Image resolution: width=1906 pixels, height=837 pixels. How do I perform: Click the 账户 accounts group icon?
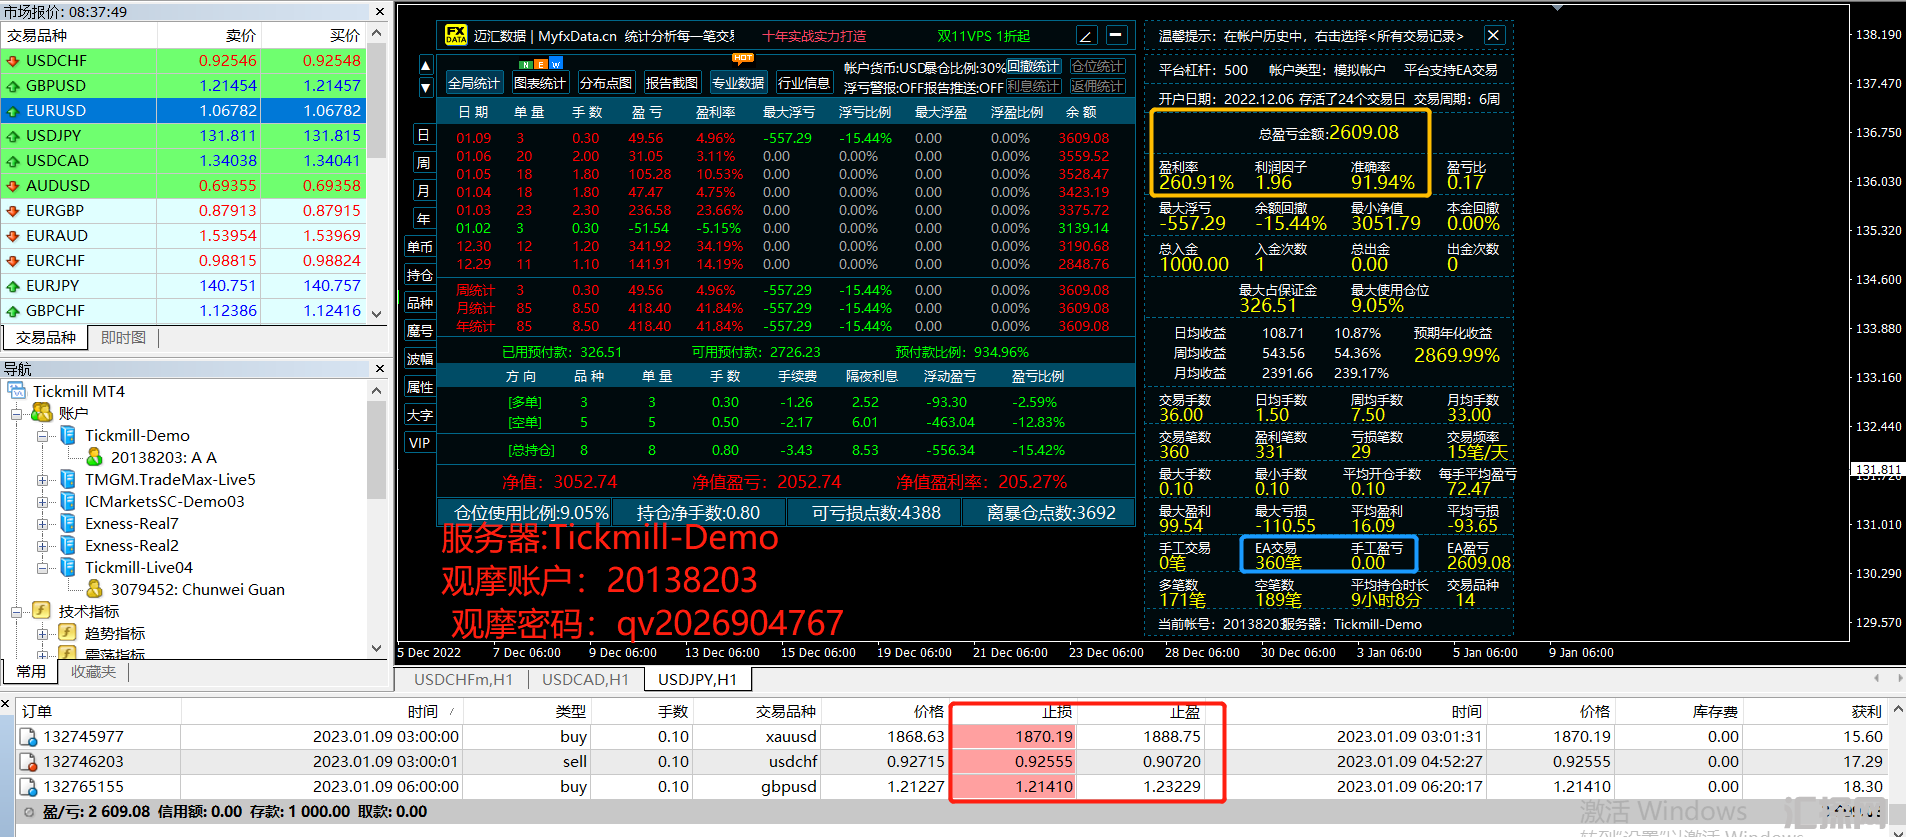42,413
